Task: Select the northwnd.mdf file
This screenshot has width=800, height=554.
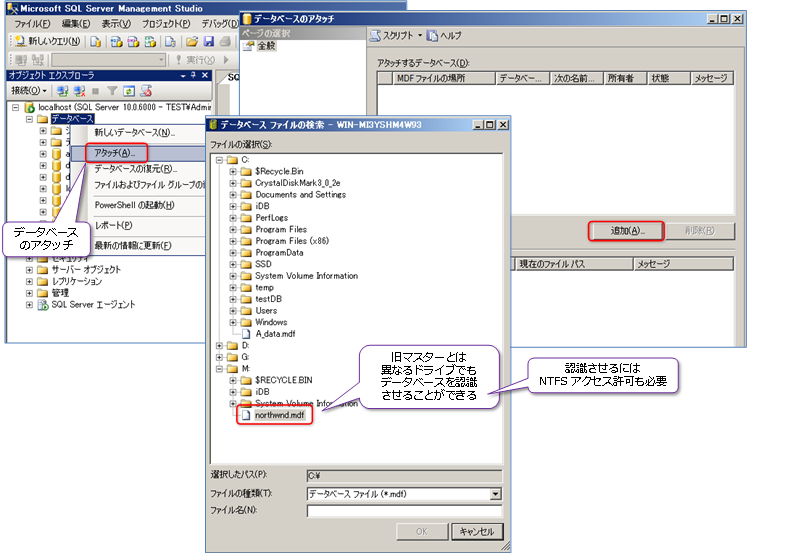Action: tap(280, 415)
